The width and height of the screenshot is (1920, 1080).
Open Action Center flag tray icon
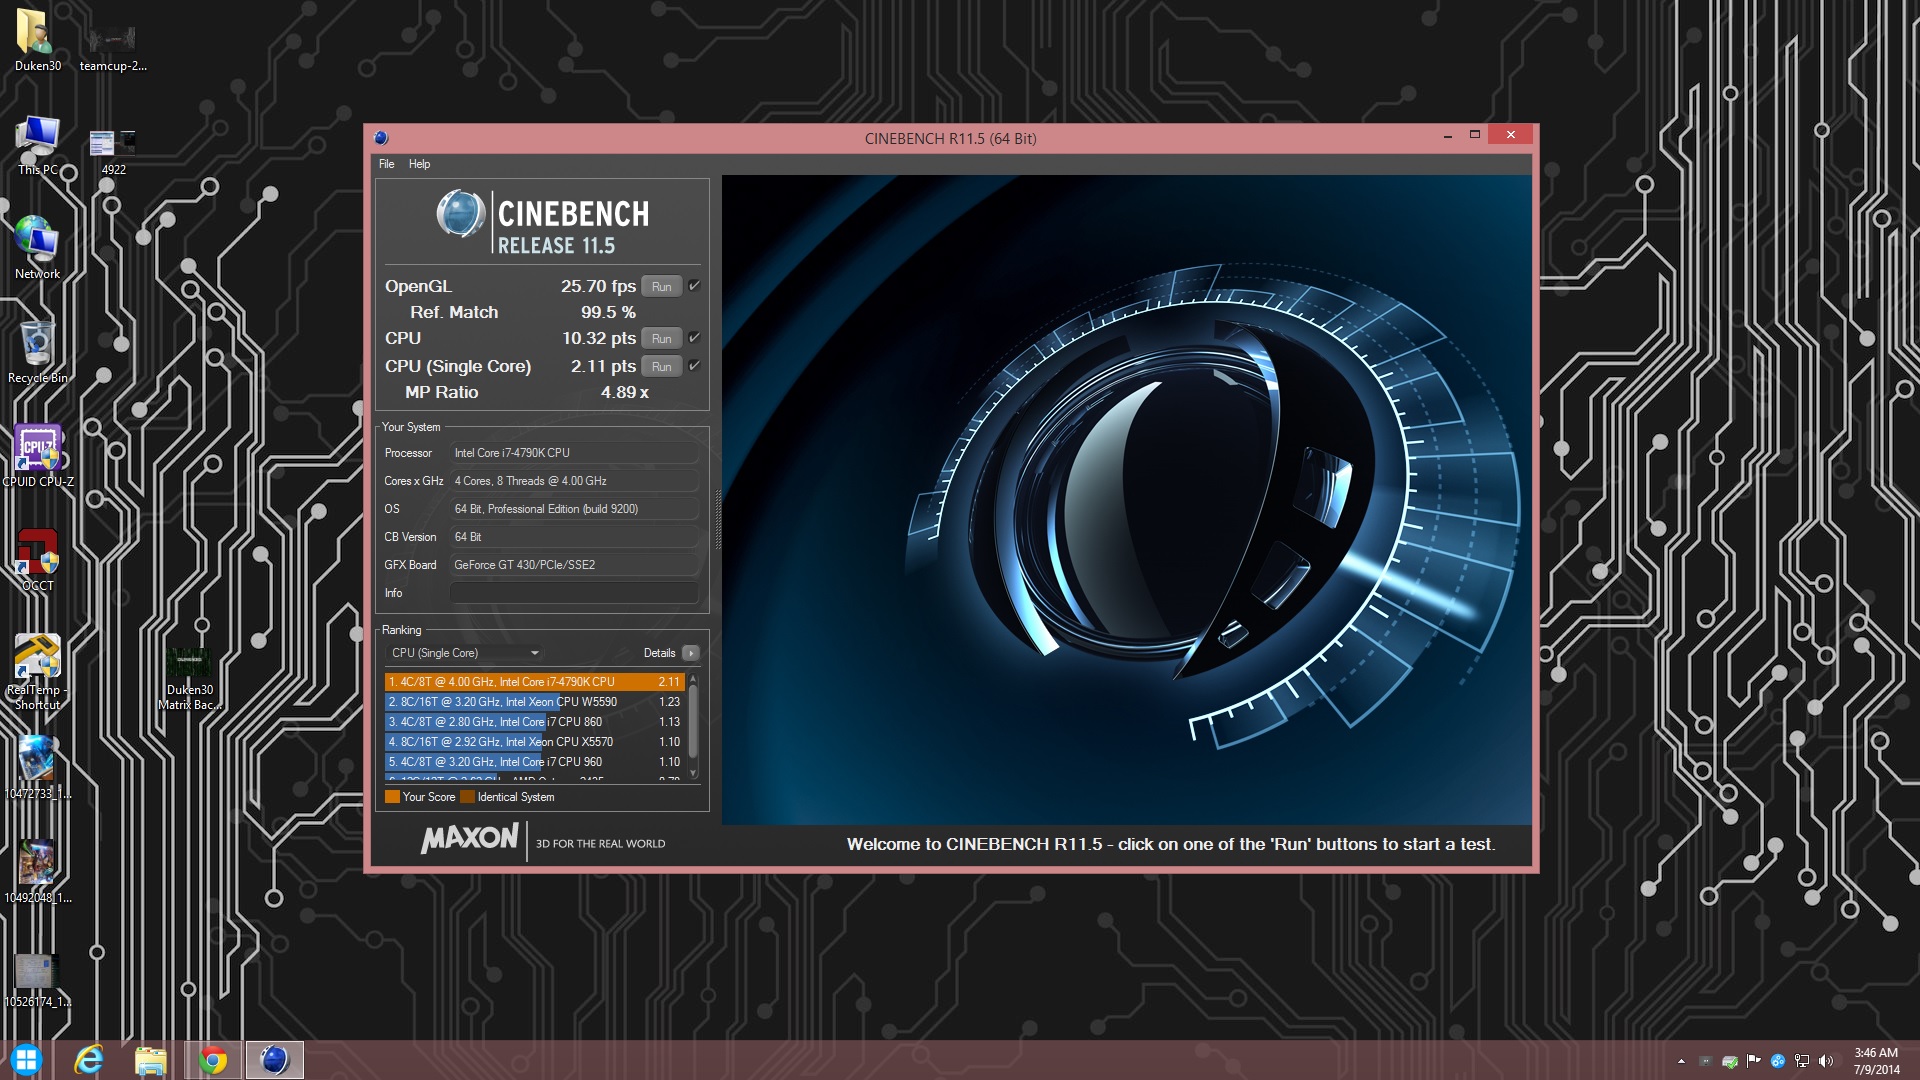[x=1754, y=1061]
